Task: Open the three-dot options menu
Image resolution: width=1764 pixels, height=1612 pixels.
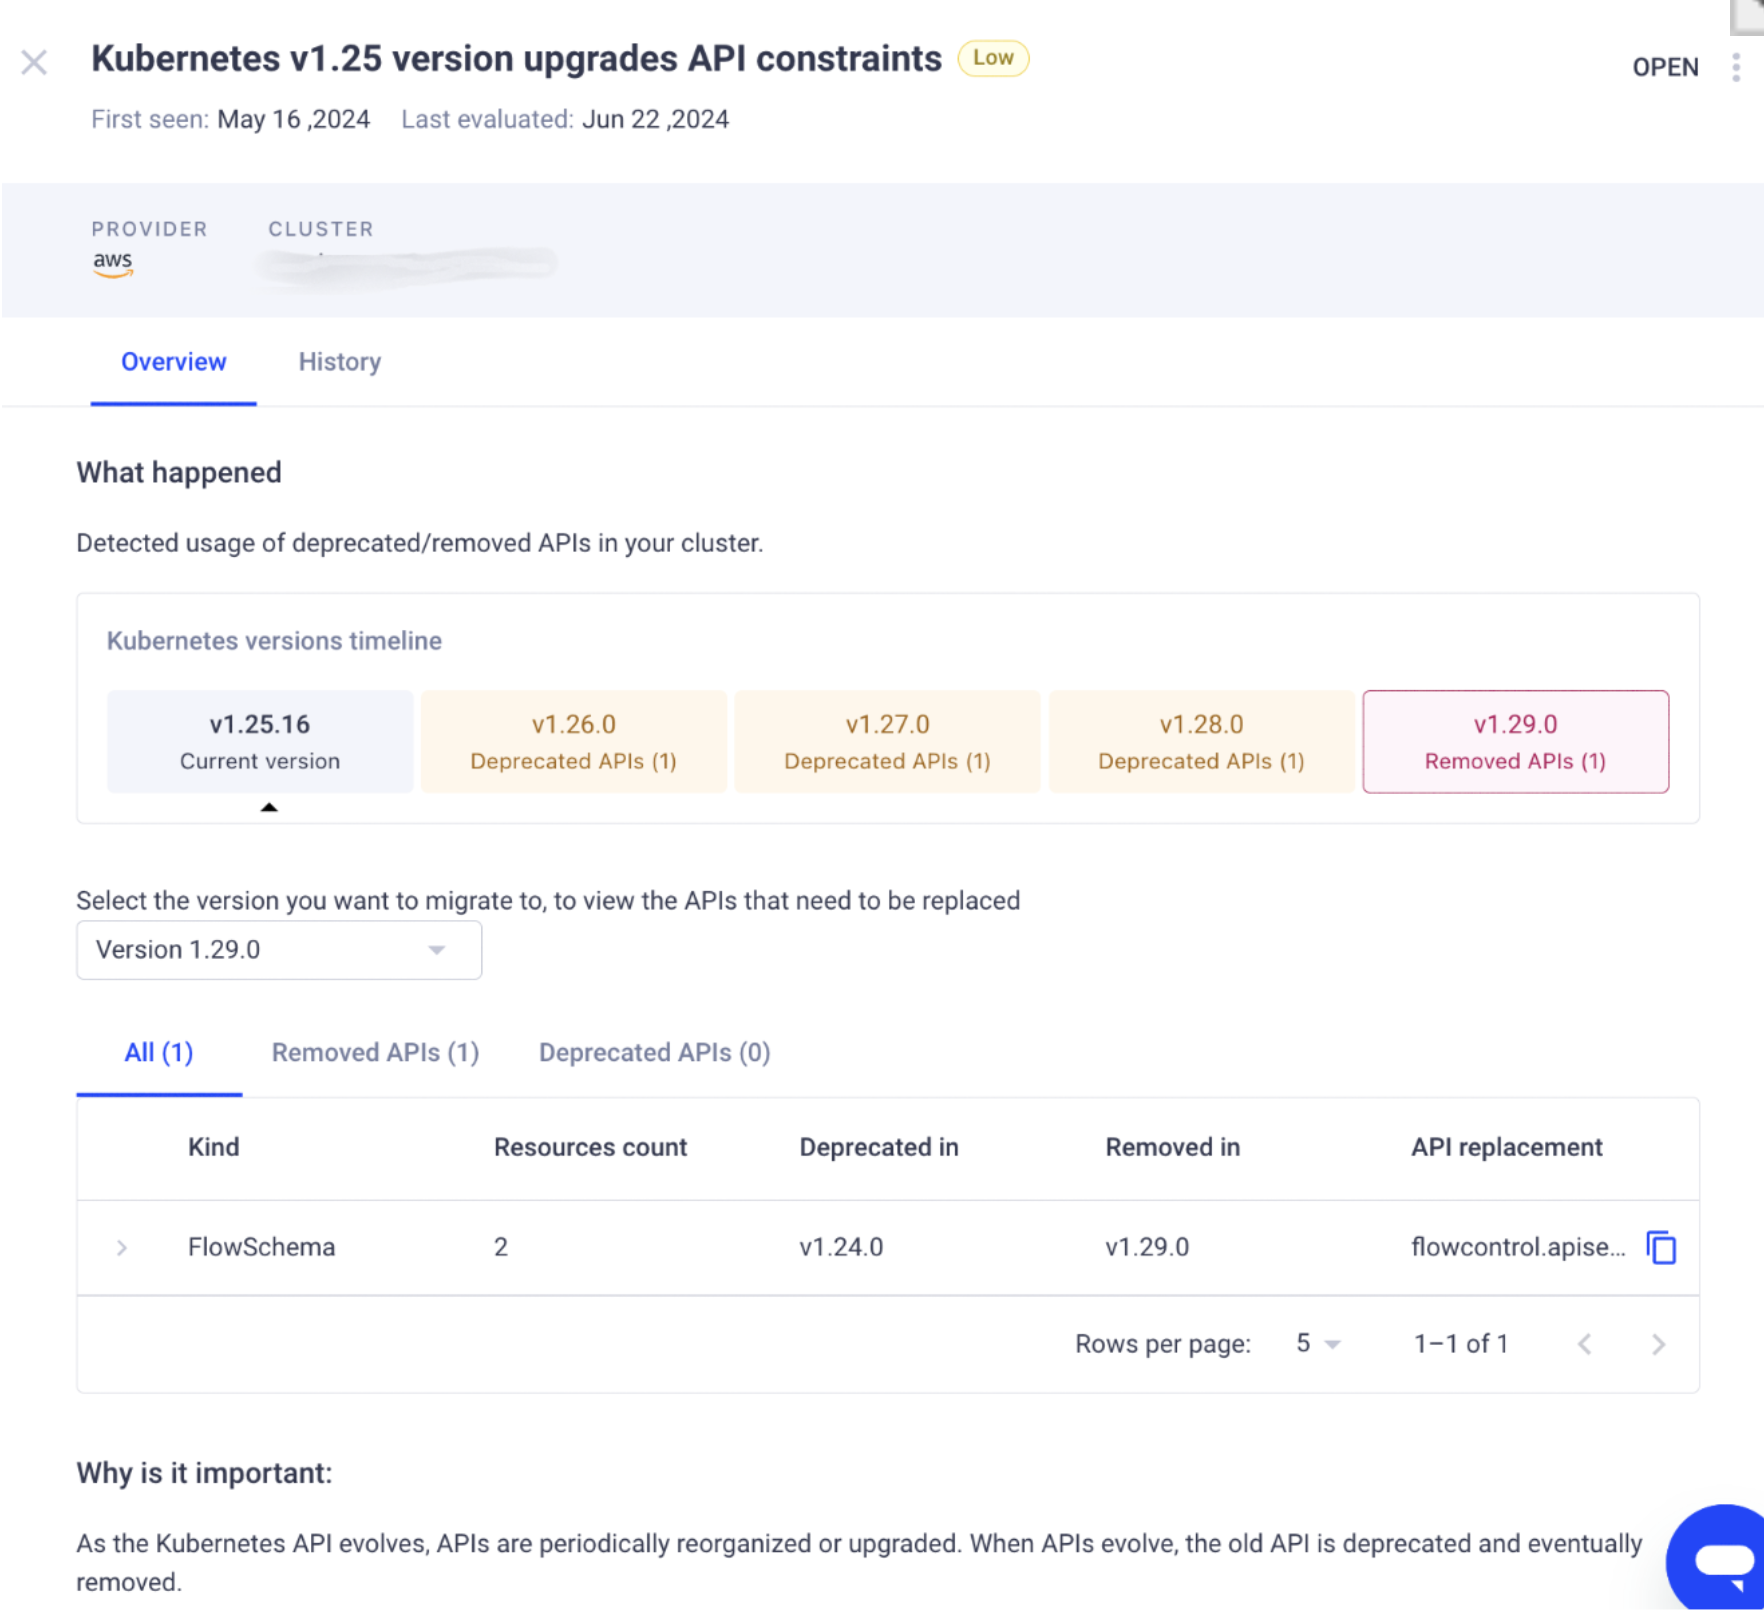Action: (x=1736, y=67)
